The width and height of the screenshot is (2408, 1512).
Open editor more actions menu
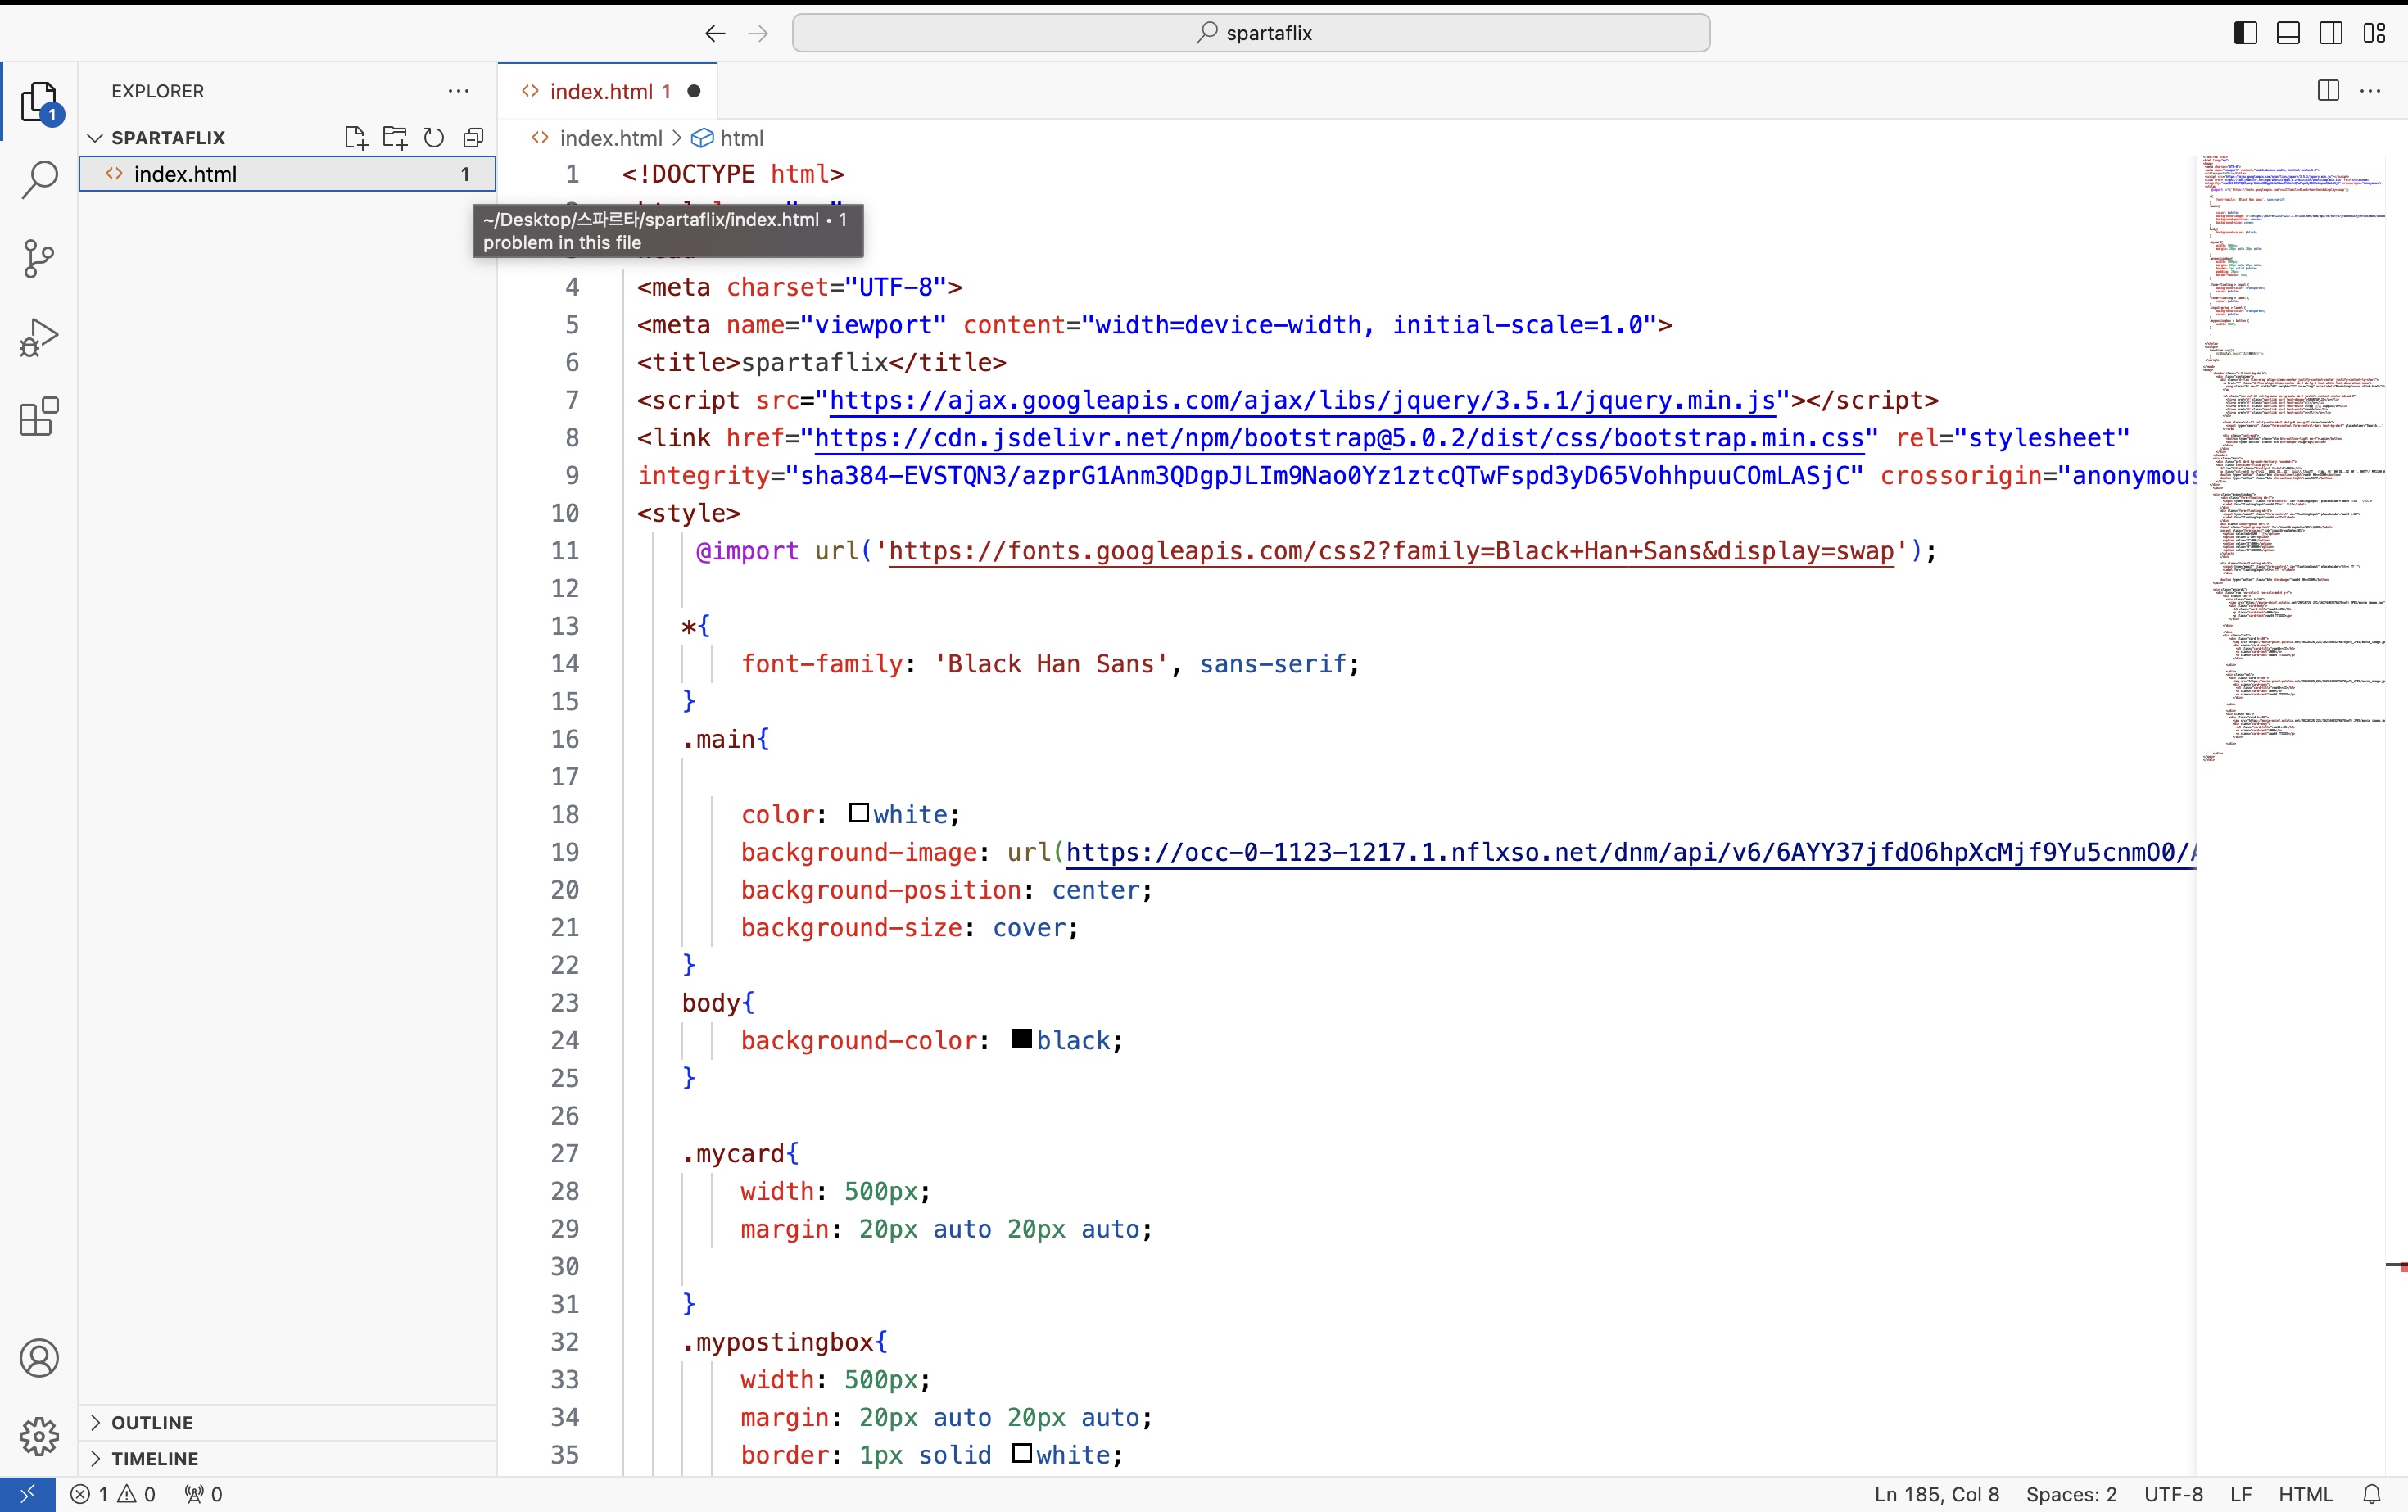[2371, 91]
